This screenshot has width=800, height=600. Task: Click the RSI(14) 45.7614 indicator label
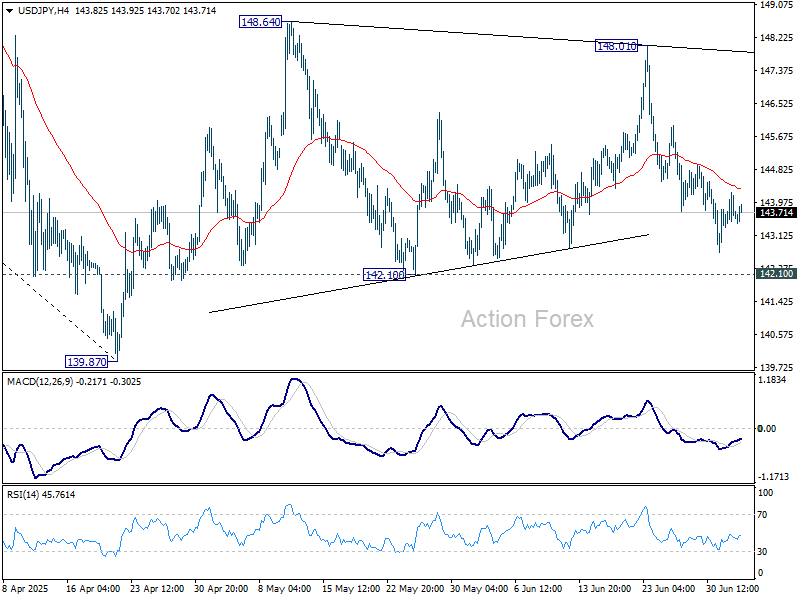[41, 494]
